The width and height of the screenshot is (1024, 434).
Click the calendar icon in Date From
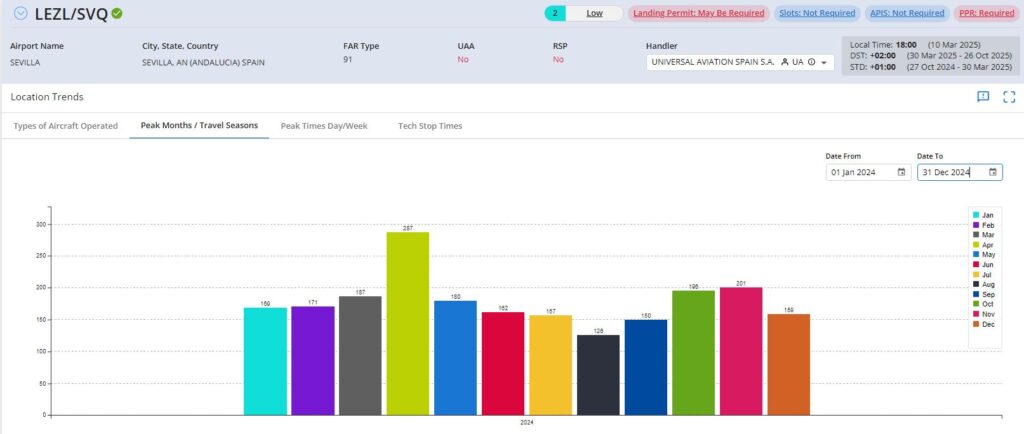(901, 172)
